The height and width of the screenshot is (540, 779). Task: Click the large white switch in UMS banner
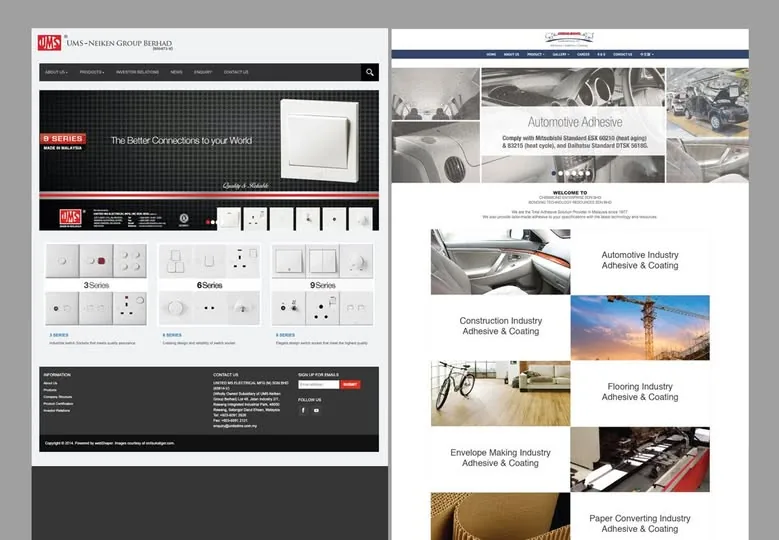[x=319, y=141]
